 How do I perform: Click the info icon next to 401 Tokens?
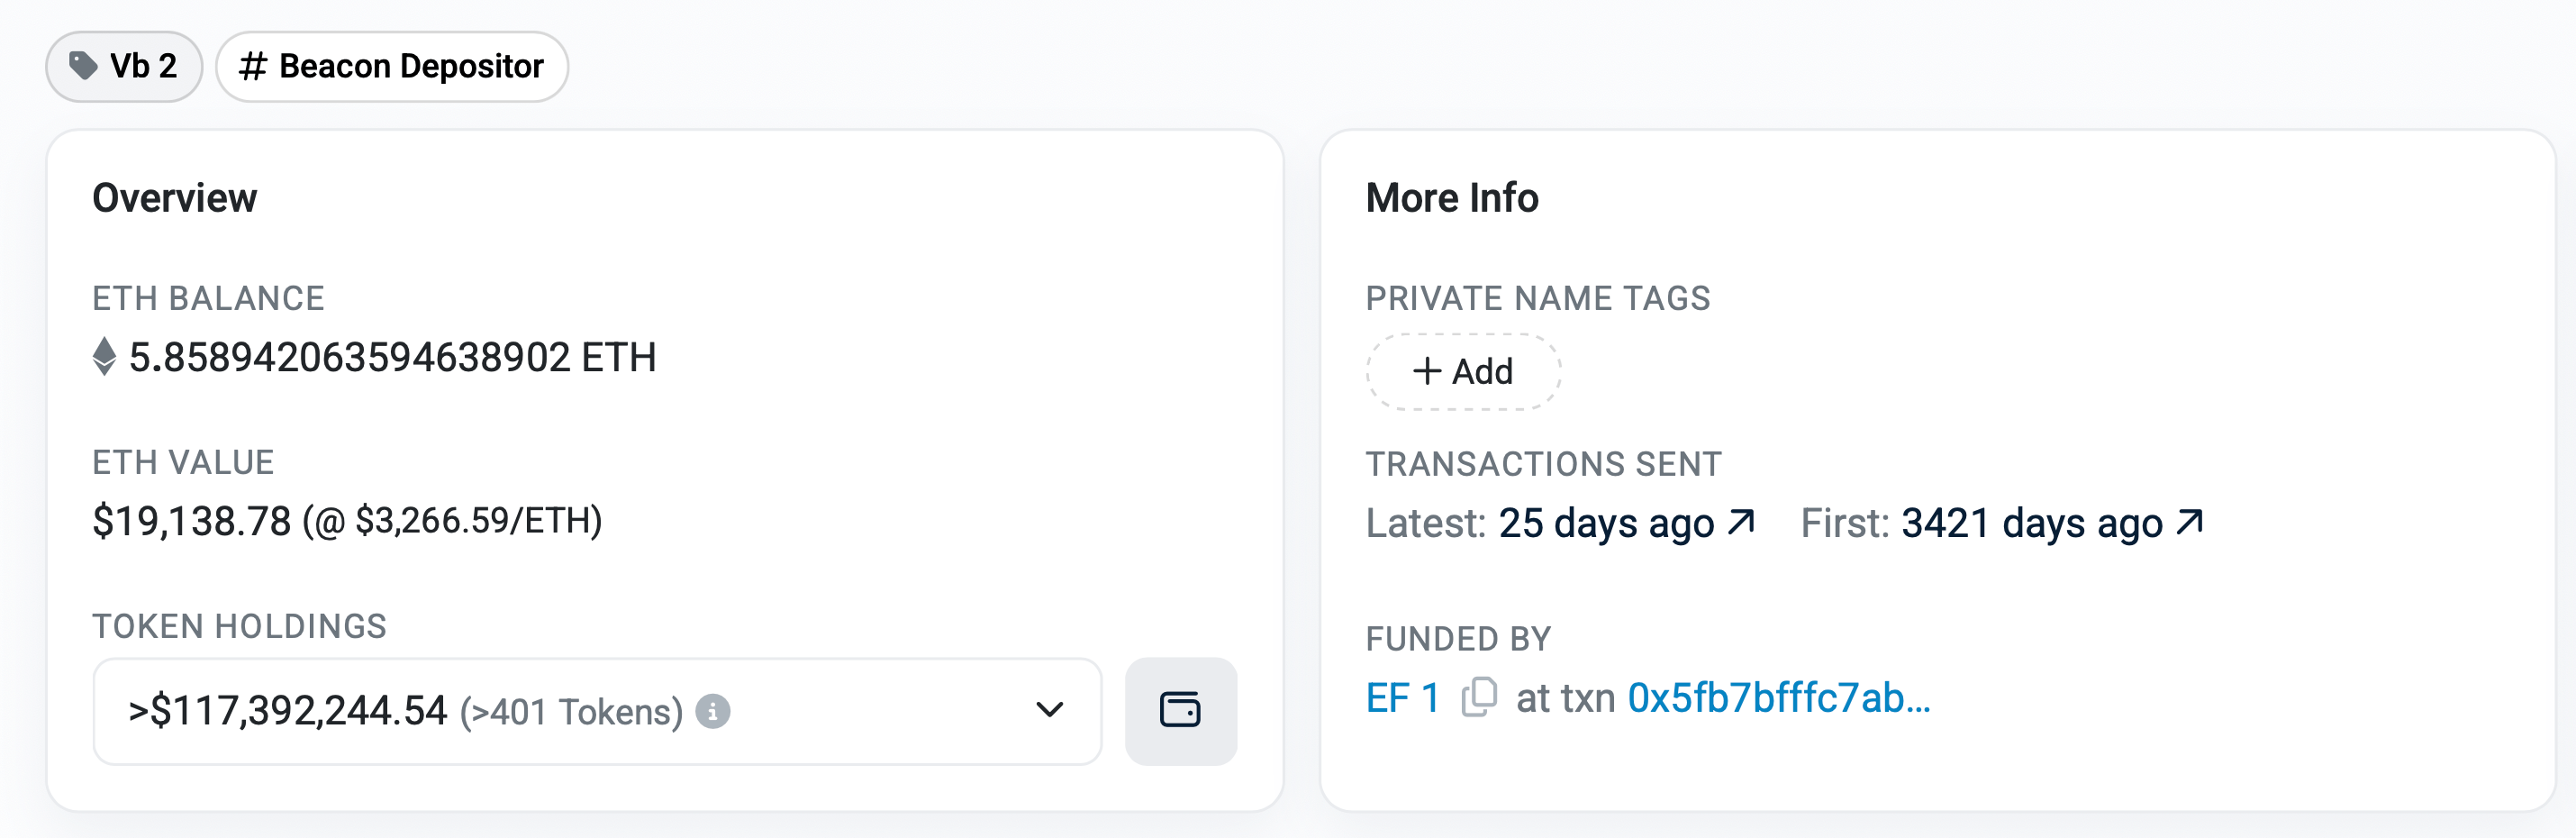point(713,711)
